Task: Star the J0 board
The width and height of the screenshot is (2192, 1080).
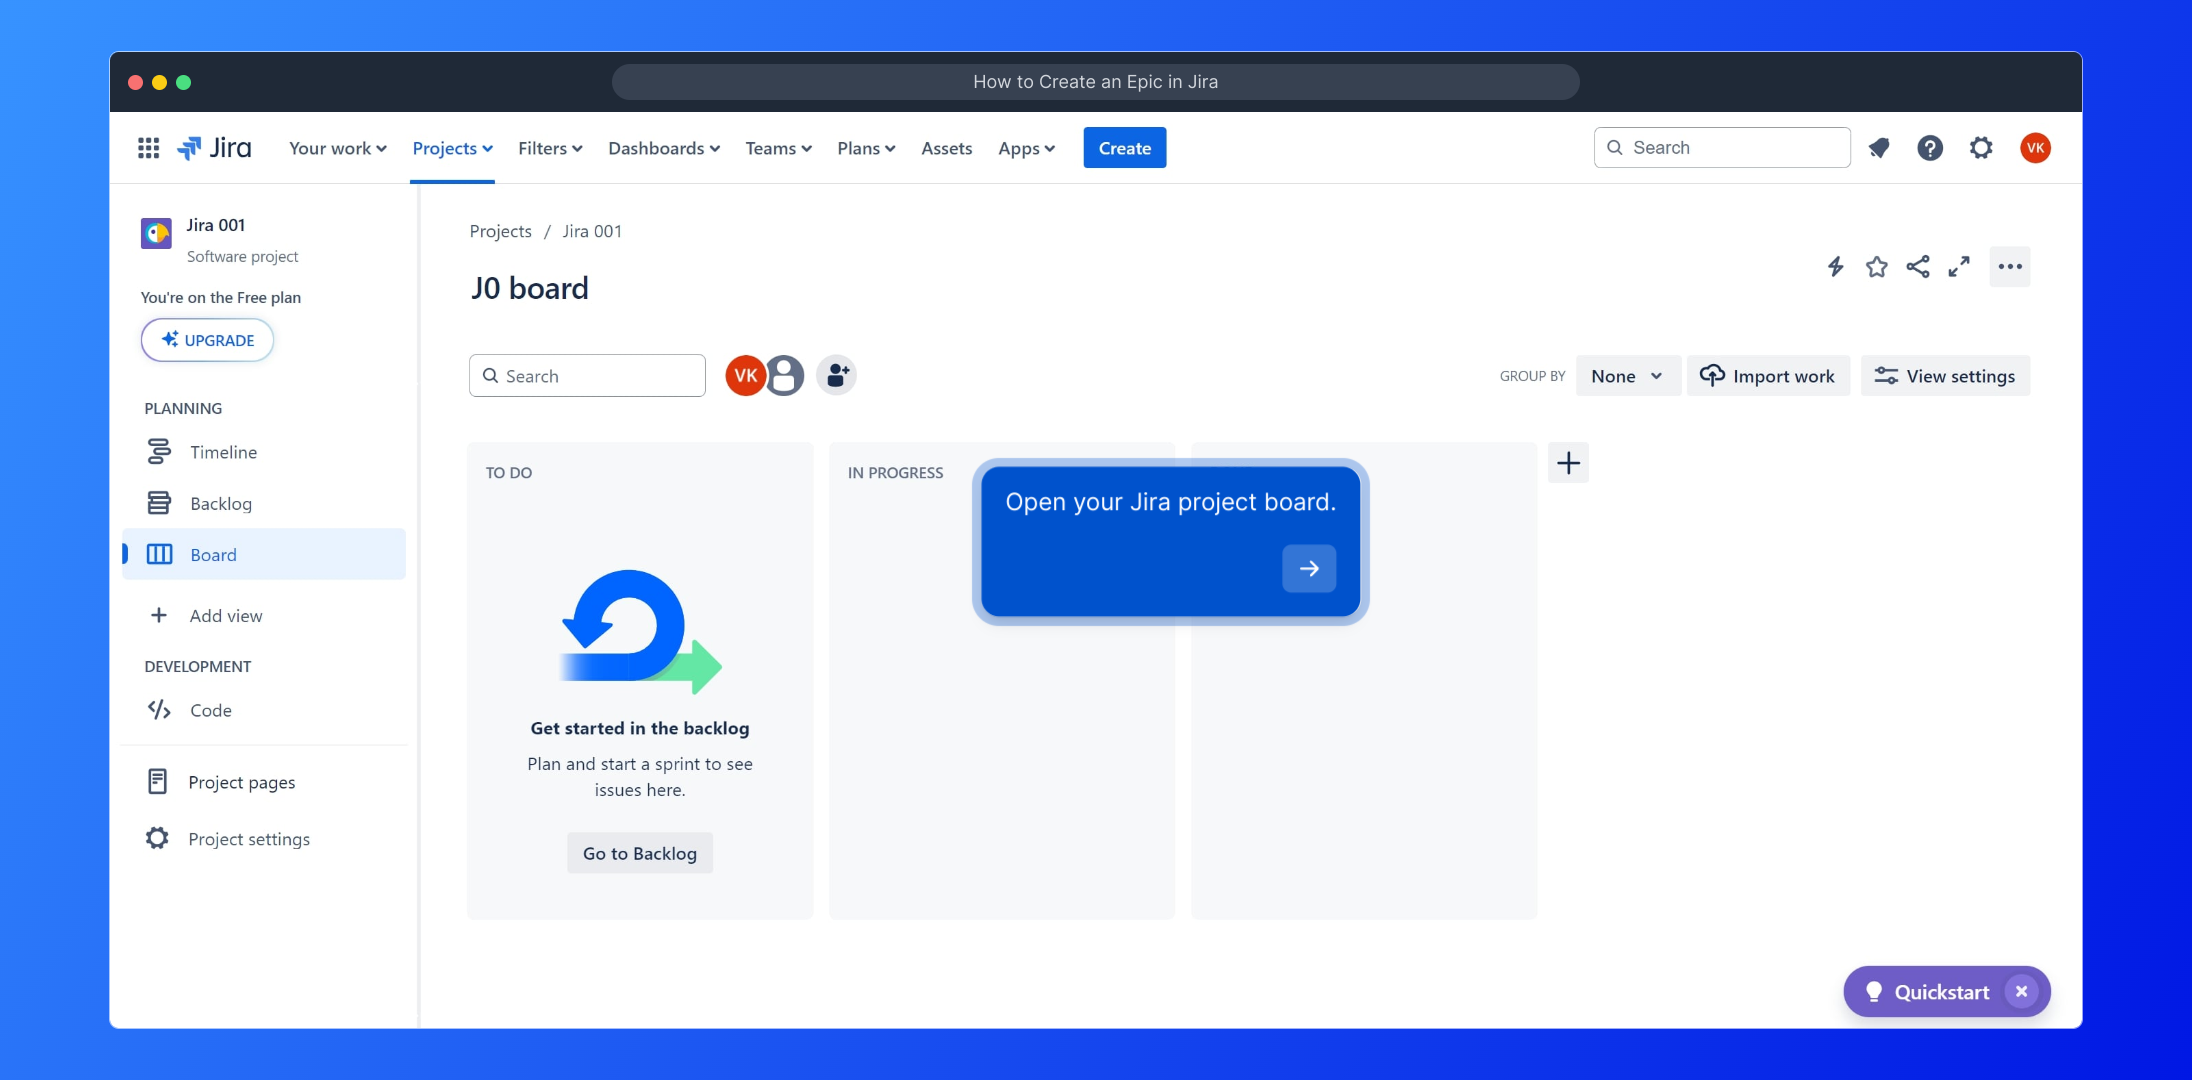Action: (x=1876, y=267)
